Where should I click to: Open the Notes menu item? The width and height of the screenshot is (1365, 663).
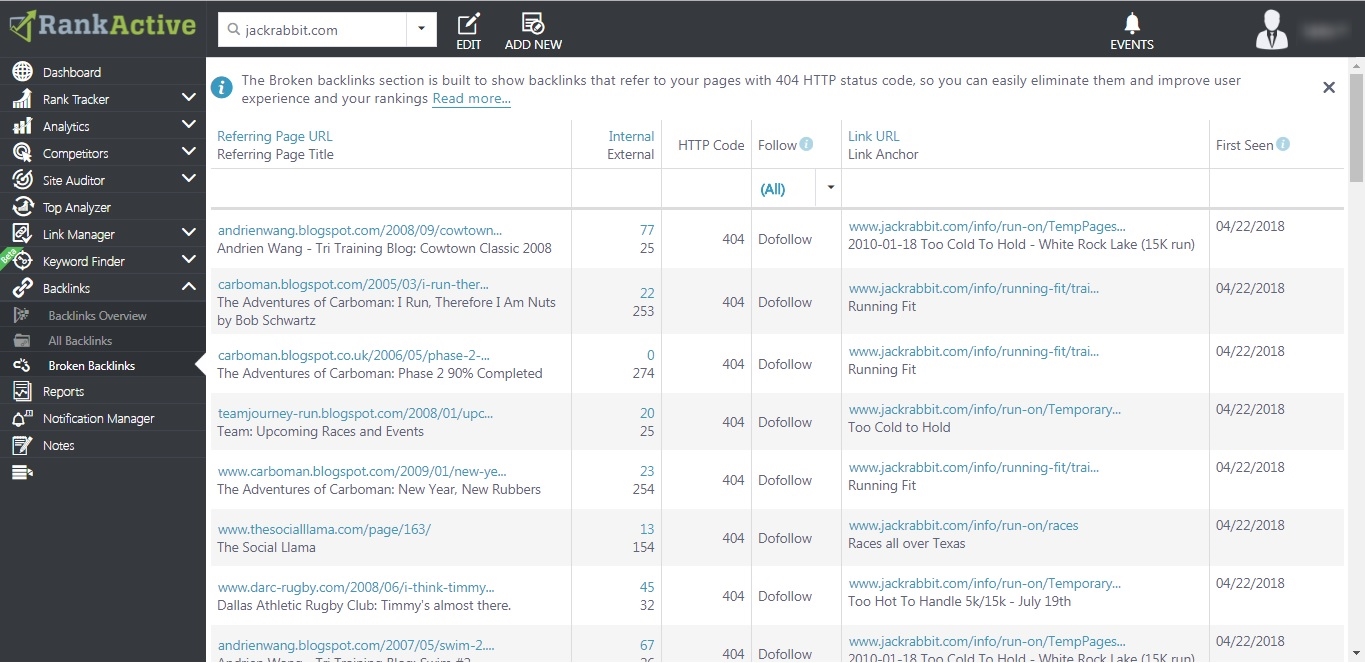(x=59, y=445)
